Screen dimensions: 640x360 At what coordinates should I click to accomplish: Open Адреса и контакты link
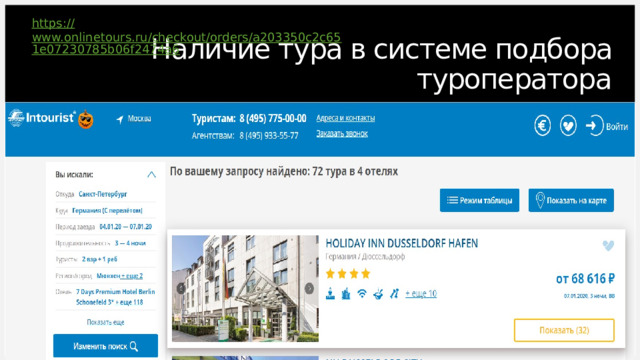[345, 118]
